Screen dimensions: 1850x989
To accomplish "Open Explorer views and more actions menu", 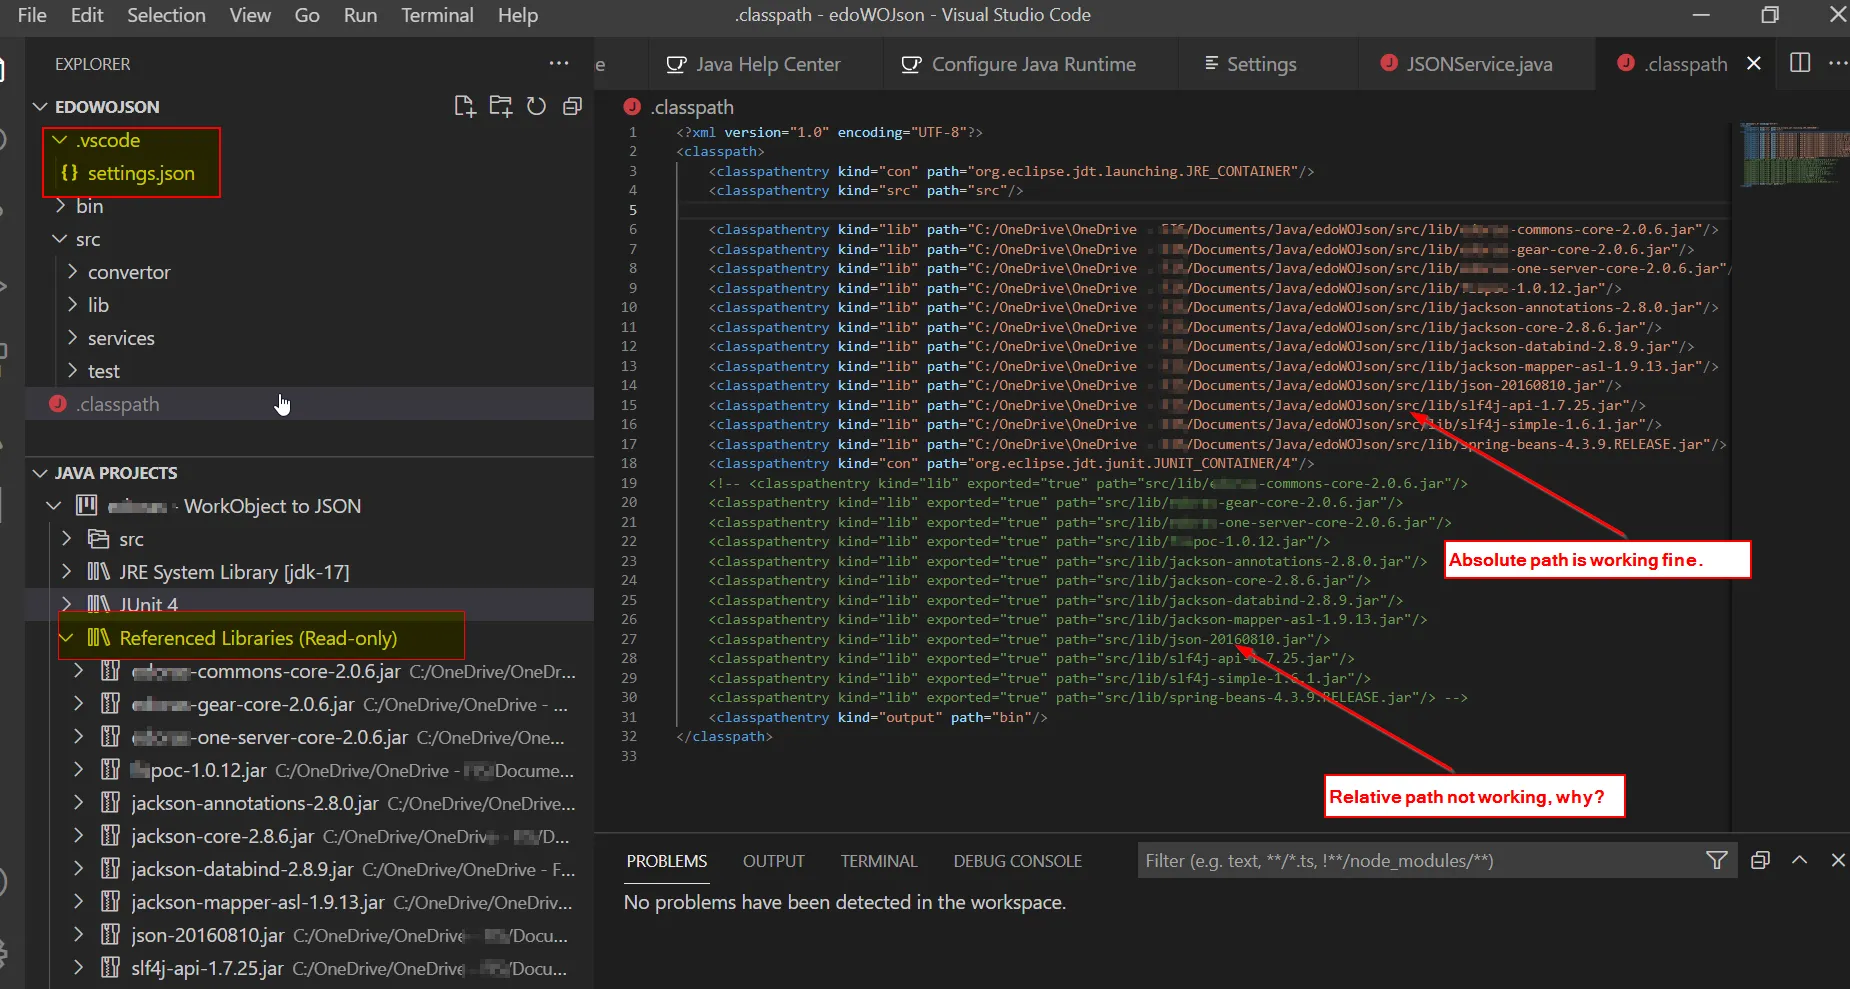I will coord(559,64).
